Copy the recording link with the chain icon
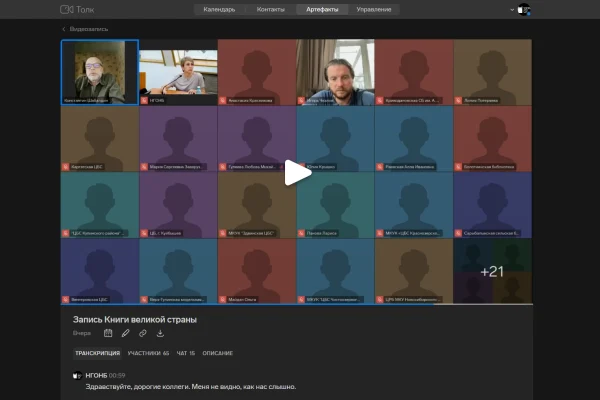This screenshot has height=400, width=600. 143,333
